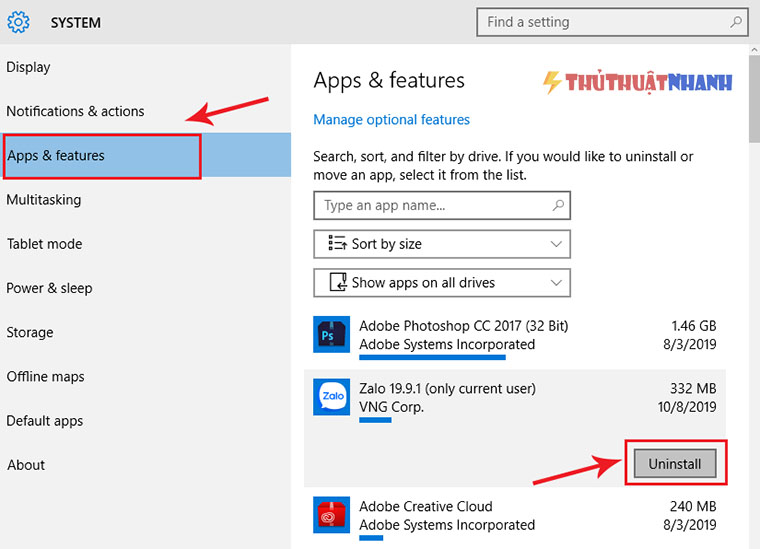Open Manage optional features link
This screenshot has height=549, width=760.
(x=391, y=120)
